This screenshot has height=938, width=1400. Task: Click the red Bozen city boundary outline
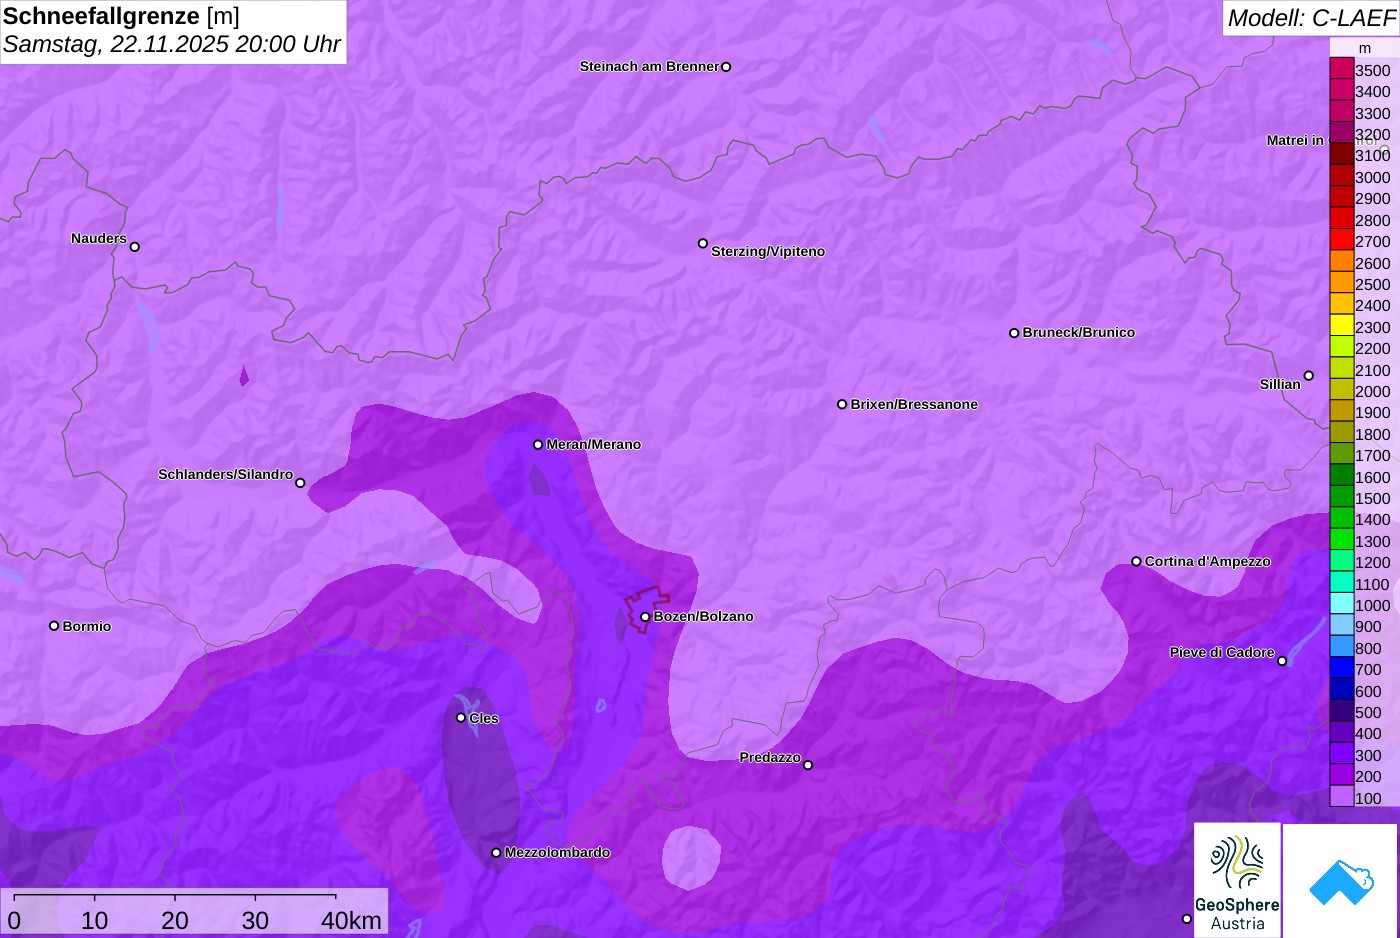click(x=647, y=608)
